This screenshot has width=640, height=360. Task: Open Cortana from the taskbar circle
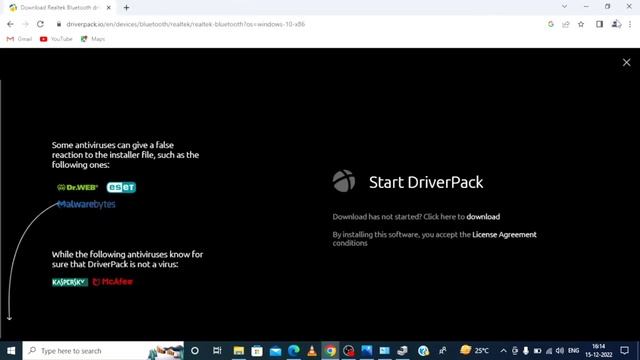(195, 351)
